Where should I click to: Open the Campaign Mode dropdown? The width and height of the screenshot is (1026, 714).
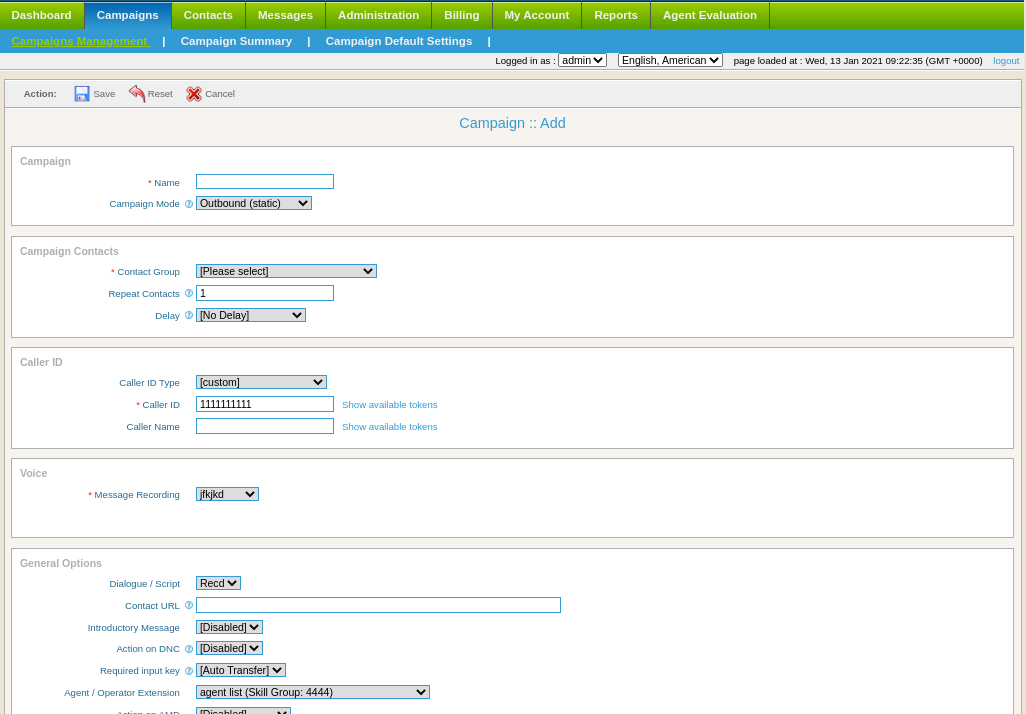coord(254,204)
